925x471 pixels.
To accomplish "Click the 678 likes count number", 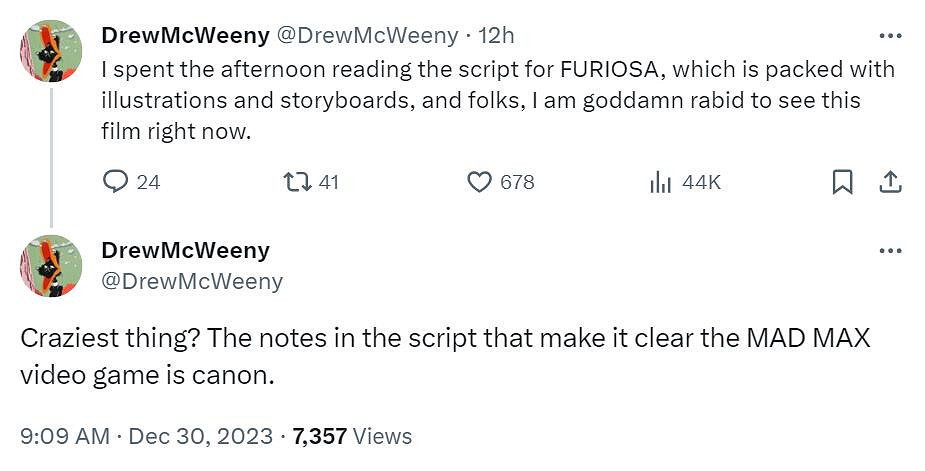I will (x=517, y=182).
